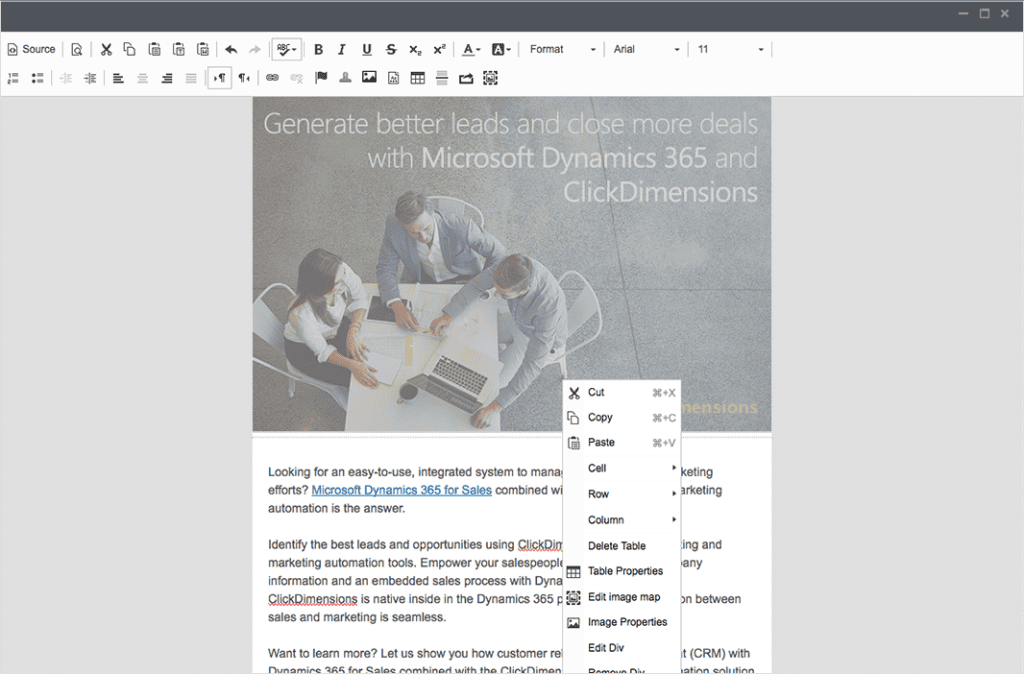Click the Source view button
Screen dimensions: 1024x674
31,49
